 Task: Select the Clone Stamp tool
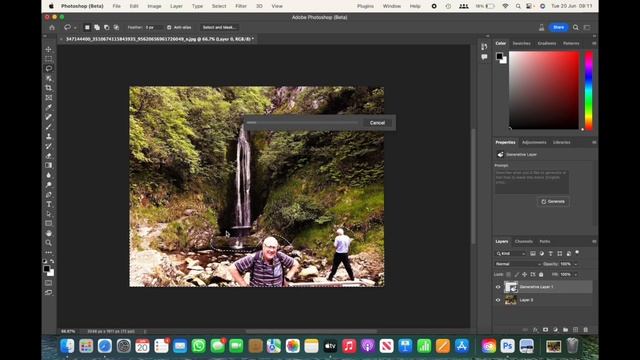[x=49, y=136]
